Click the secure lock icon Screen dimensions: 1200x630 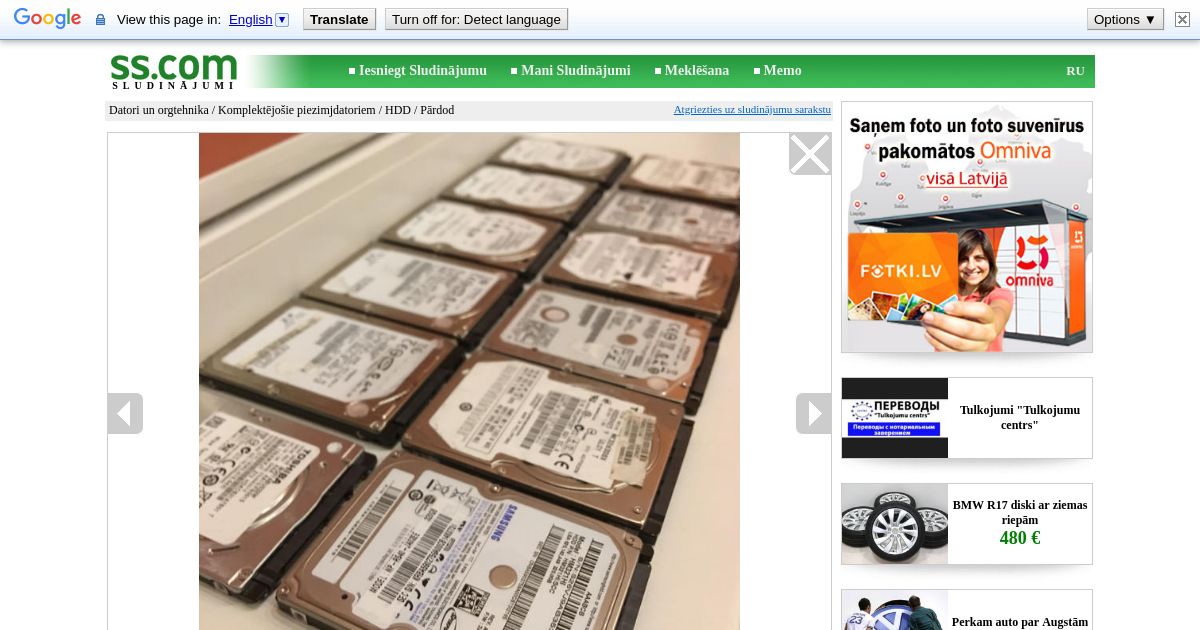click(100, 20)
